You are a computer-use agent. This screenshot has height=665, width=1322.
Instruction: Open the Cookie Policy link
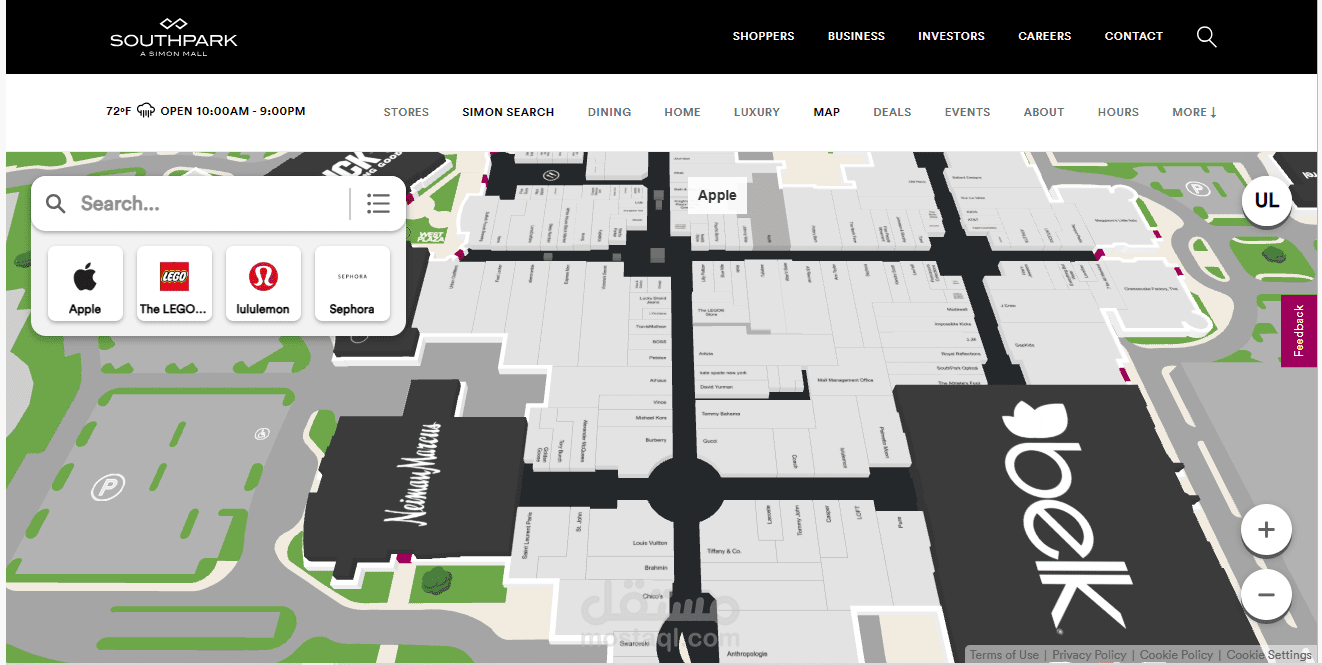coord(1176,655)
